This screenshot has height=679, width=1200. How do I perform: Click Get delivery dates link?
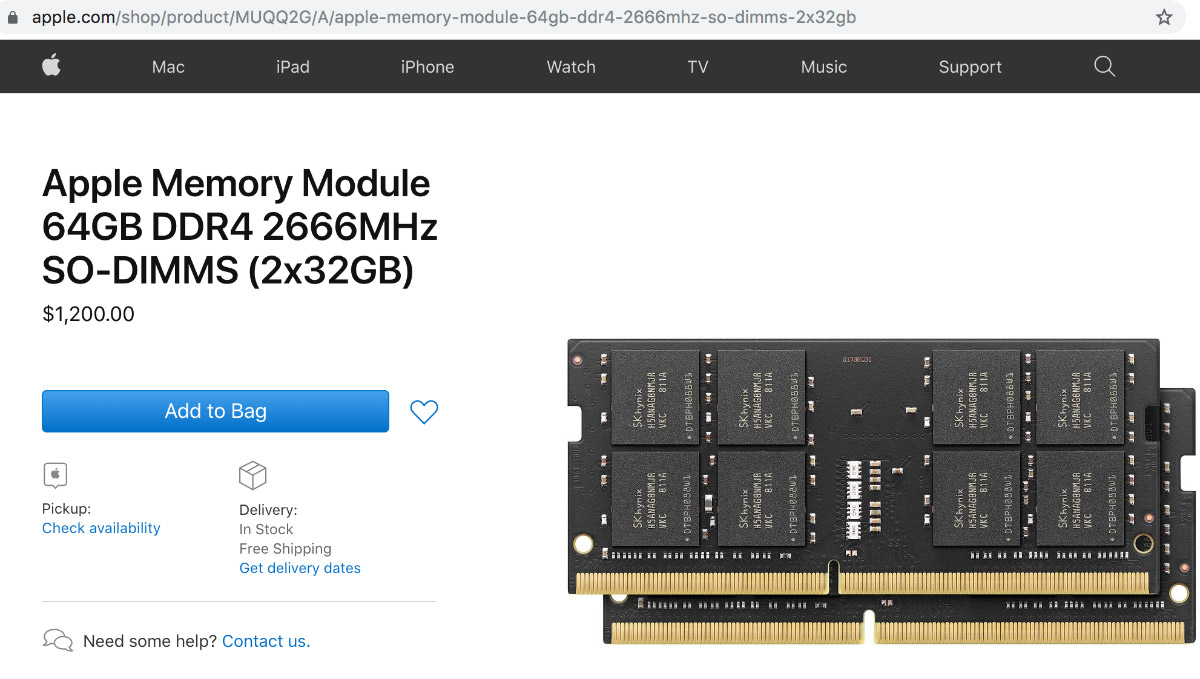click(x=300, y=568)
